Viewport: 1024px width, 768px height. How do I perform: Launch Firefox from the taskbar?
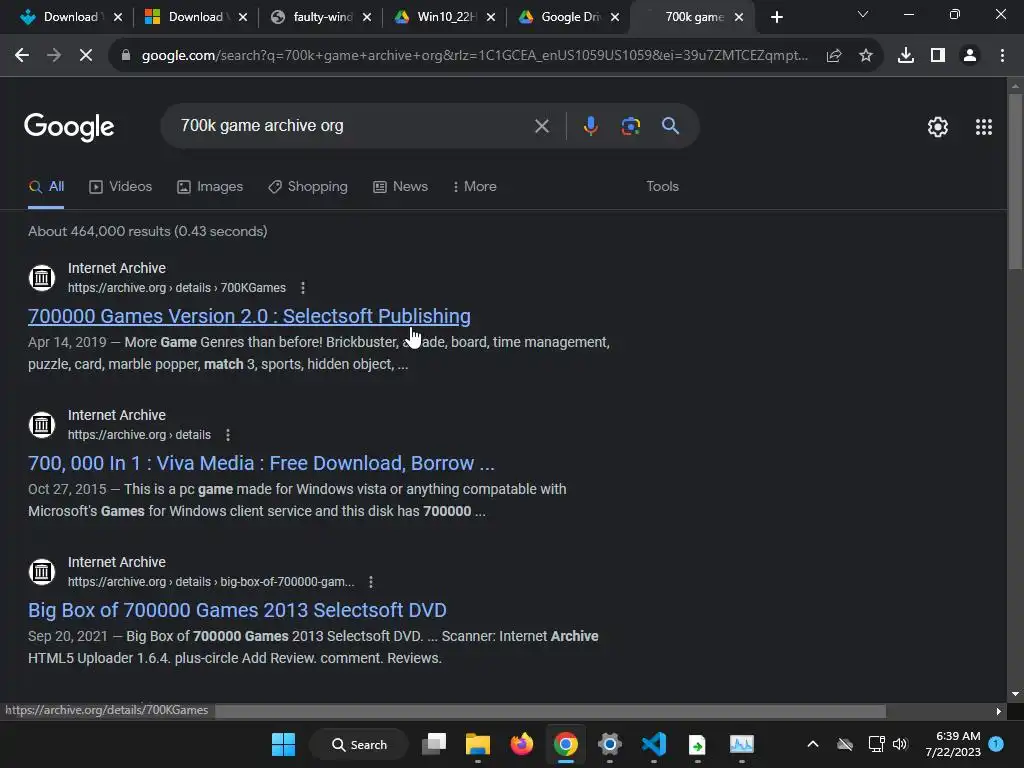click(521, 744)
